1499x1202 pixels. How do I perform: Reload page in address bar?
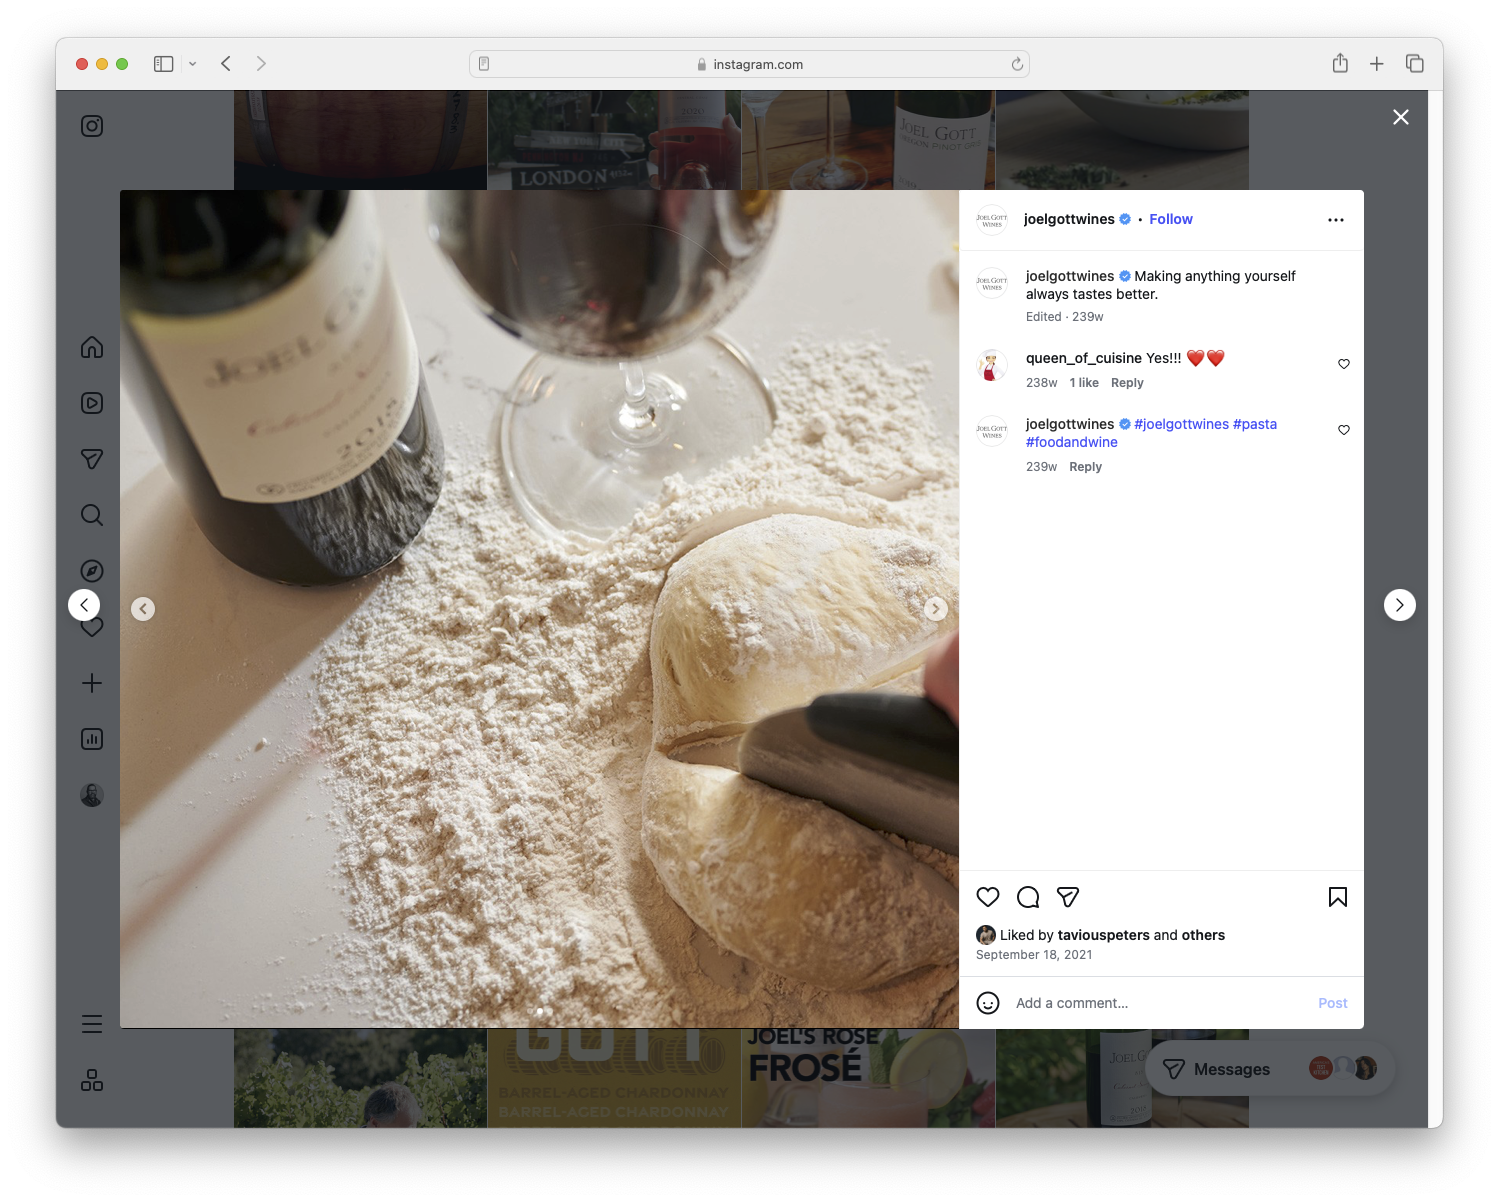coord(1017,64)
